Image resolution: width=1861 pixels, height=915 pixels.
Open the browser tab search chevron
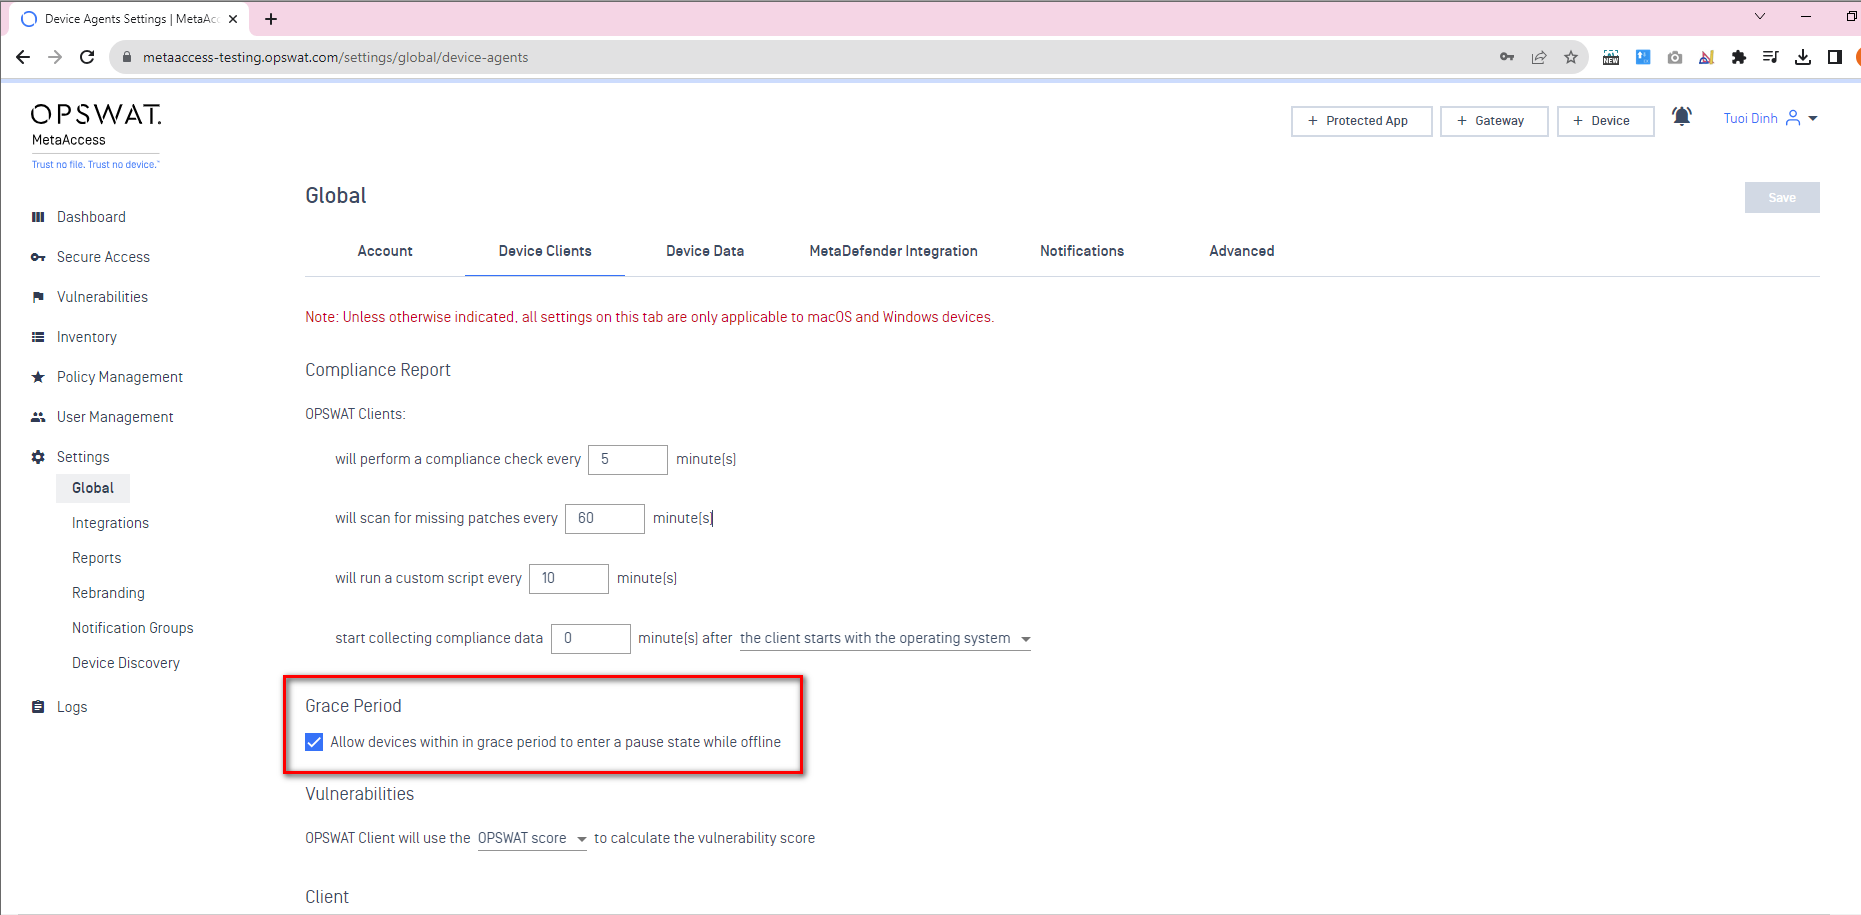pyautogui.click(x=1760, y=16)
